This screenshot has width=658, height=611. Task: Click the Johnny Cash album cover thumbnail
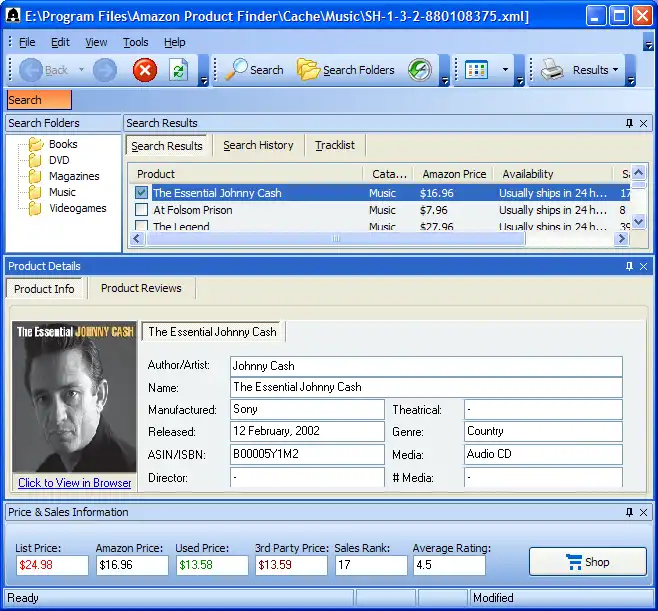[x=74, y=397]
